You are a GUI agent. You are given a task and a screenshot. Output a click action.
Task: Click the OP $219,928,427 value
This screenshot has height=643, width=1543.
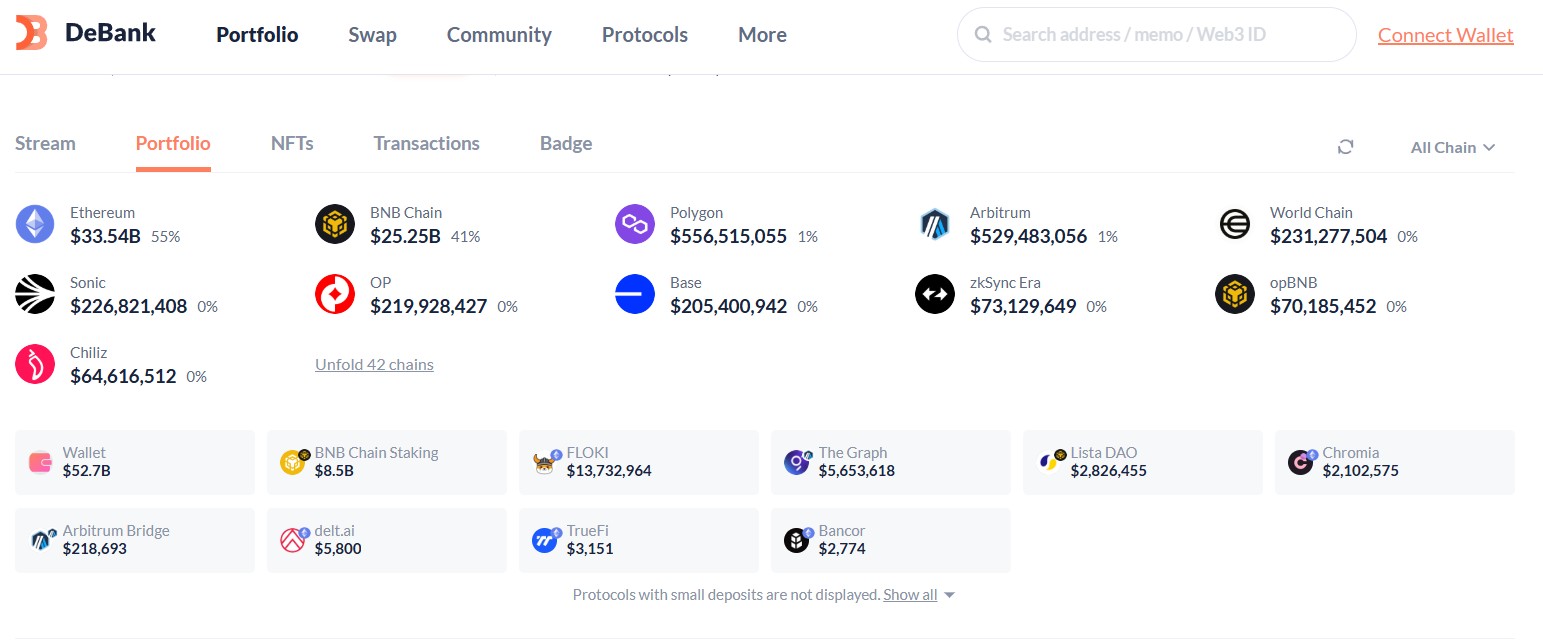click(428, 306)
